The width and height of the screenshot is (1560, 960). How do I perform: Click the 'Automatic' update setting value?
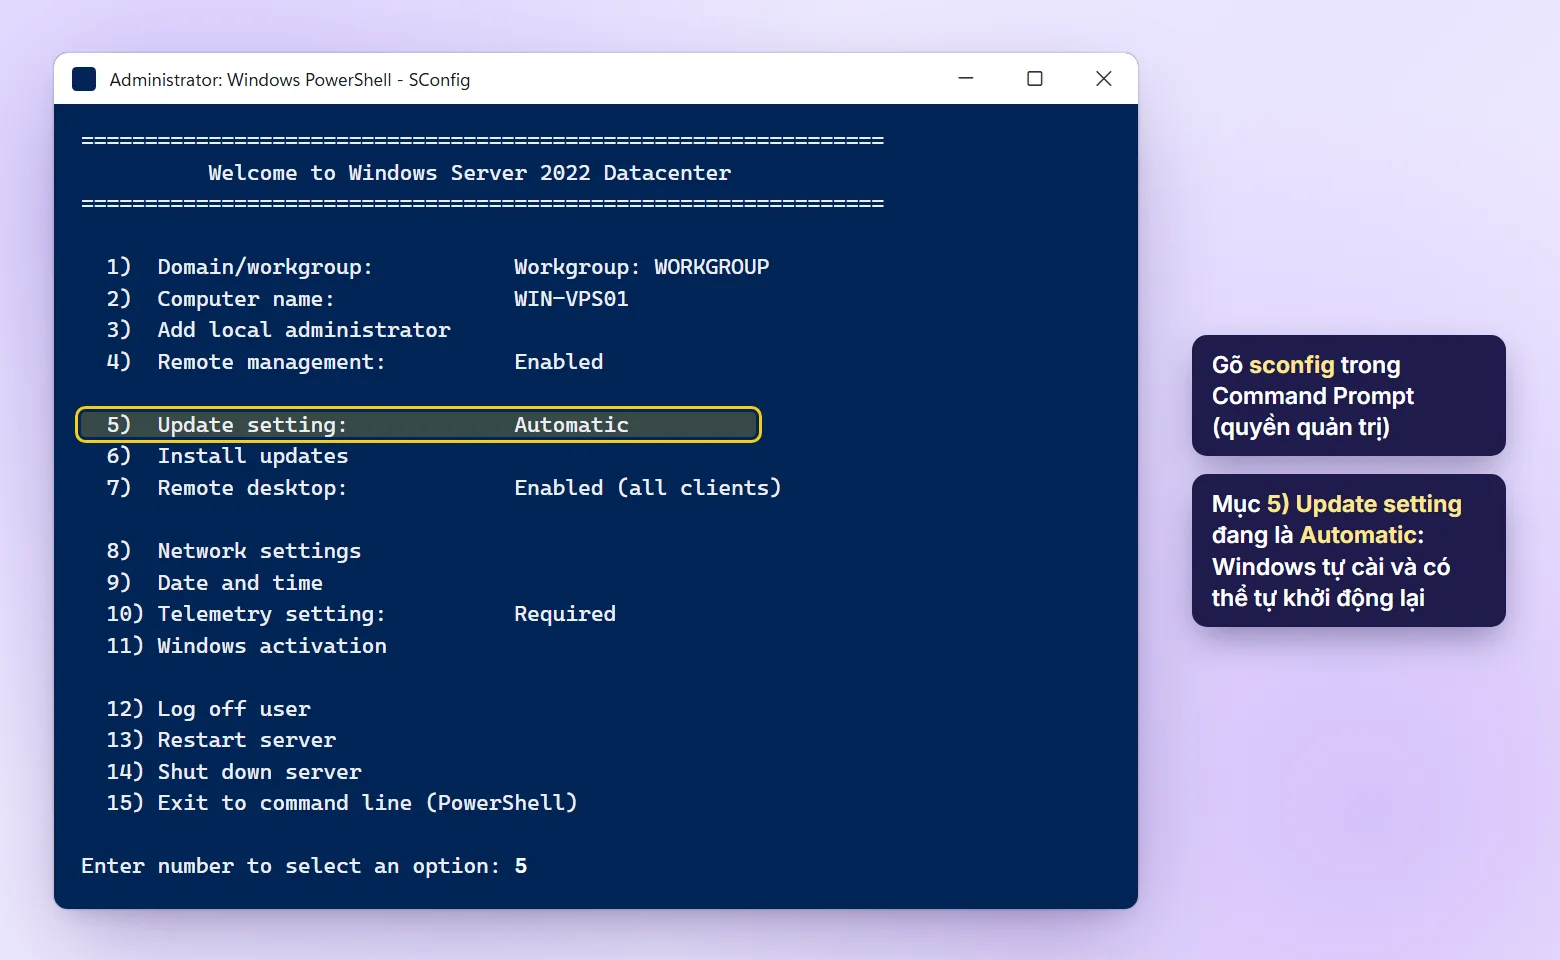[x=571, y=425]
